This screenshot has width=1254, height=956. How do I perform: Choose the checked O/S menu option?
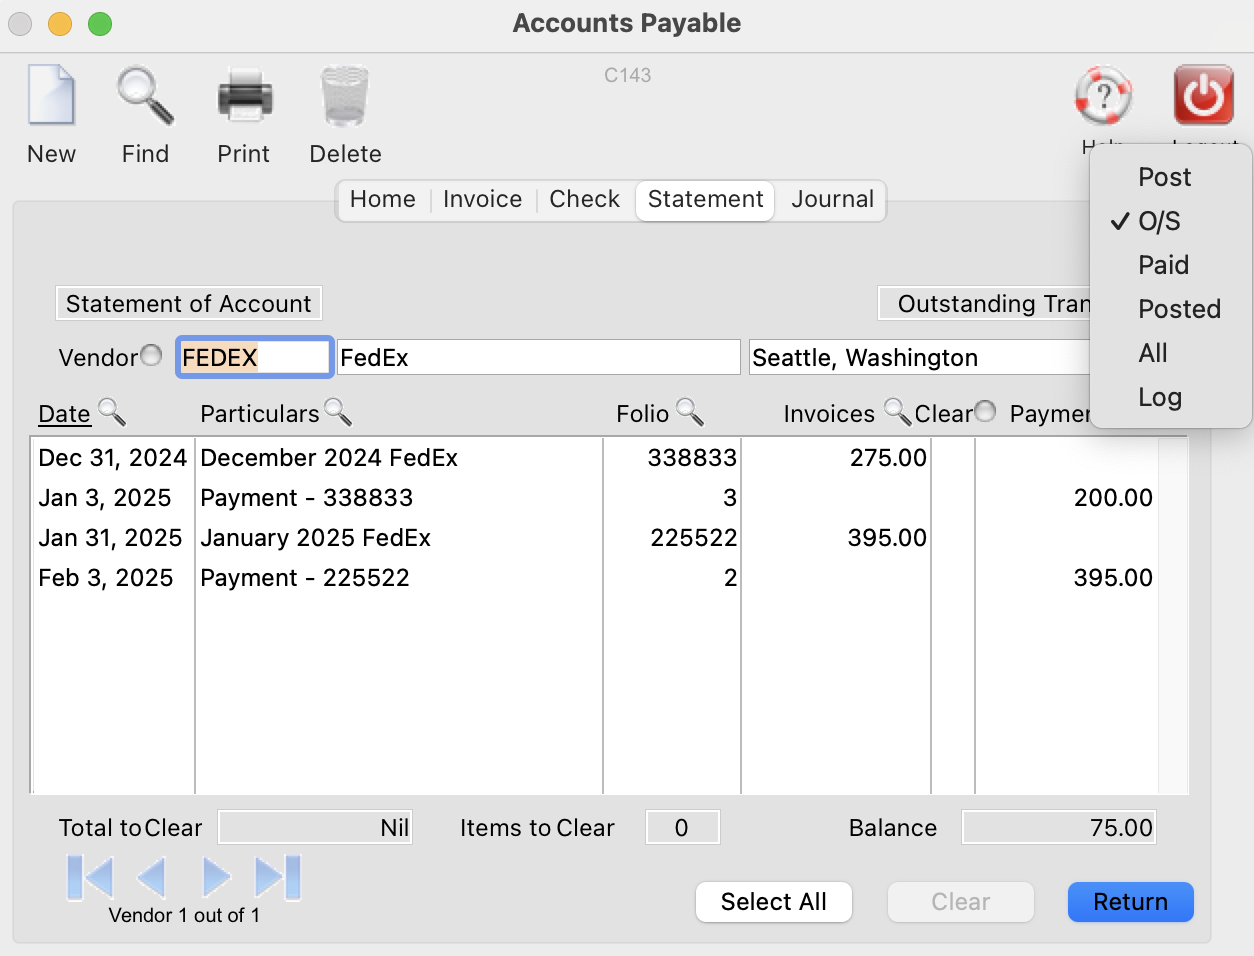click(x=1171, y=221)
